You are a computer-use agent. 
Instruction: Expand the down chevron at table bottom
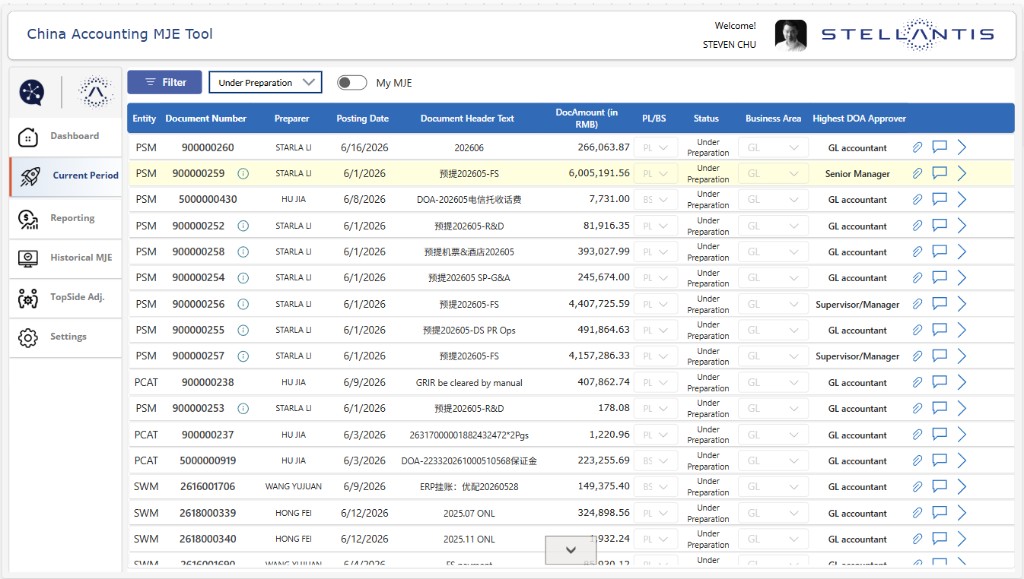click(571, 550)
